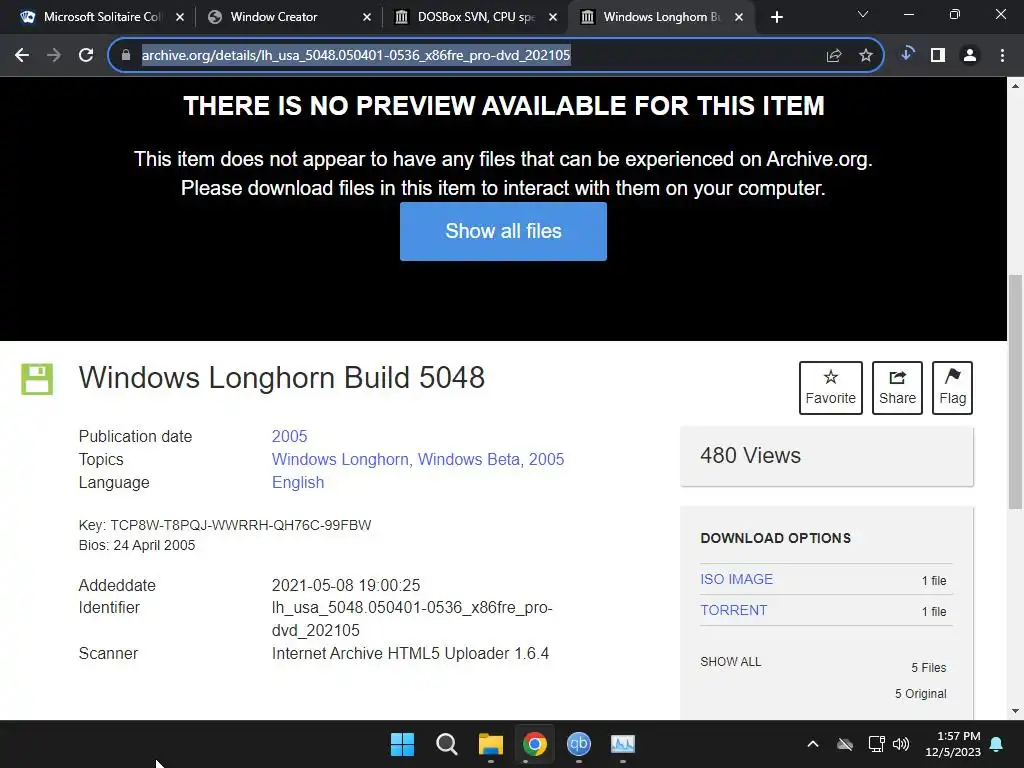Open the 2005 topic link
This screenshot has height=768, width=1024.
(x=546, y=460)
